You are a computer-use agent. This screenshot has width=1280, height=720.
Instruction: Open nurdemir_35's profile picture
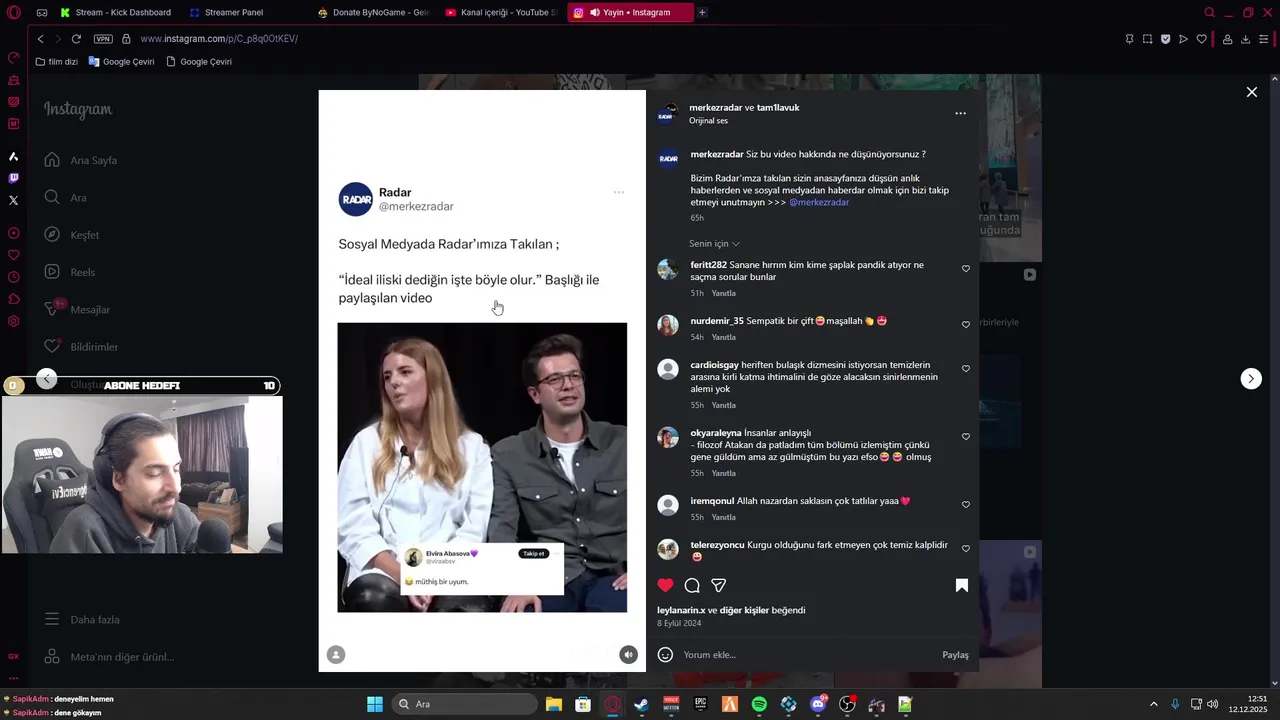pyautogui.click(x=668, y=325)
